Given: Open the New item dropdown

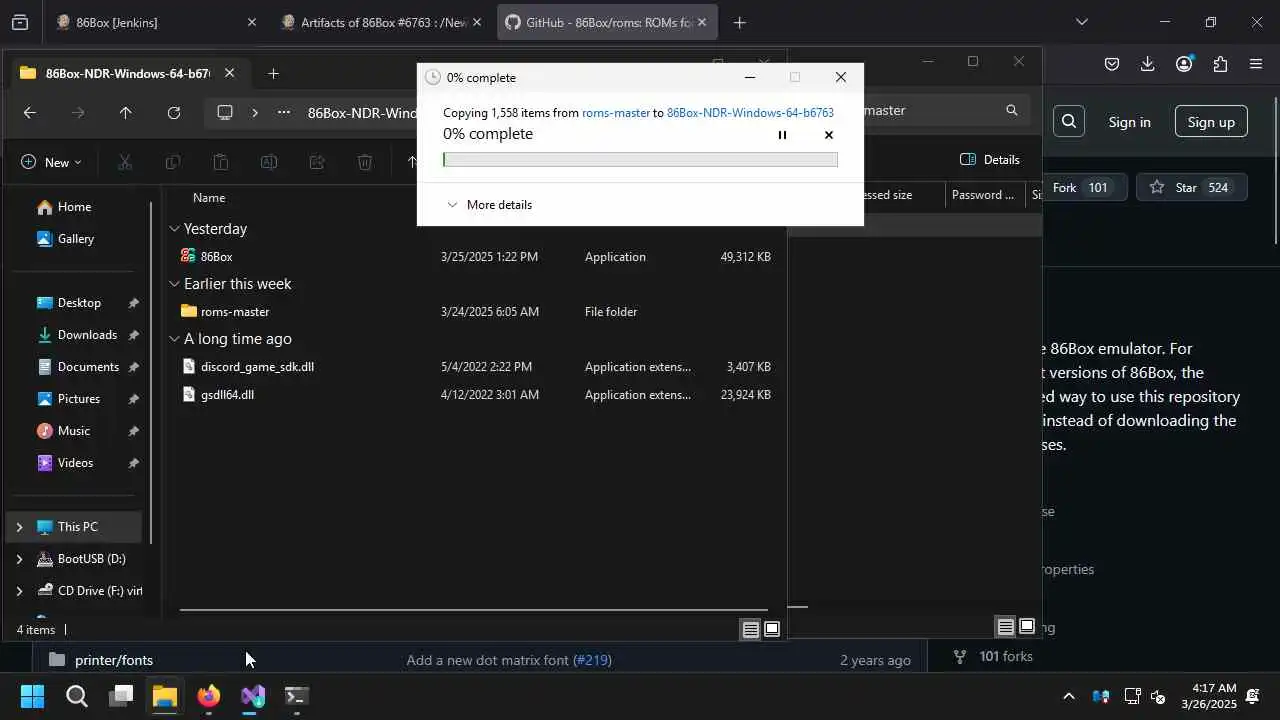Looking at the screenshot, I should pos(51,162).
